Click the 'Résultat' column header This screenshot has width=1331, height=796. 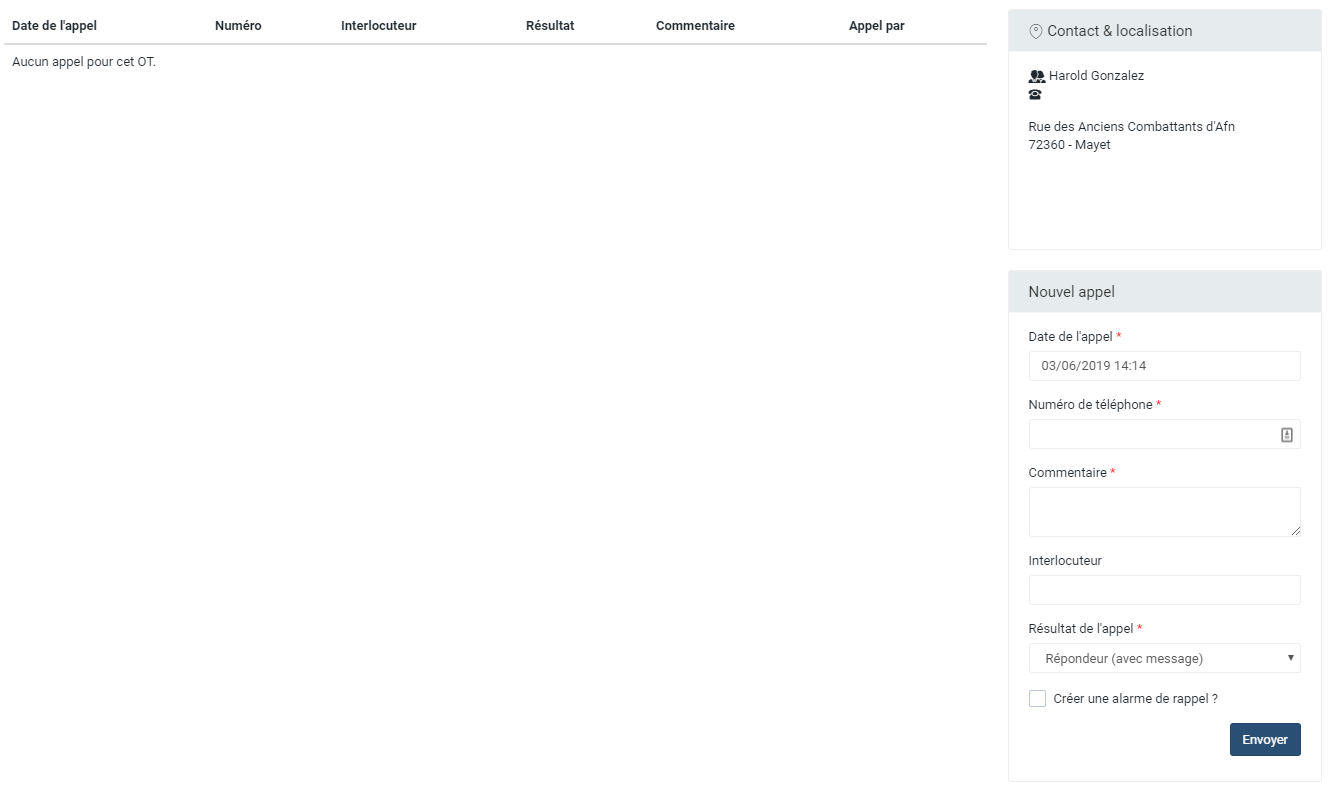pyautogui.click(x=550, y=26)
